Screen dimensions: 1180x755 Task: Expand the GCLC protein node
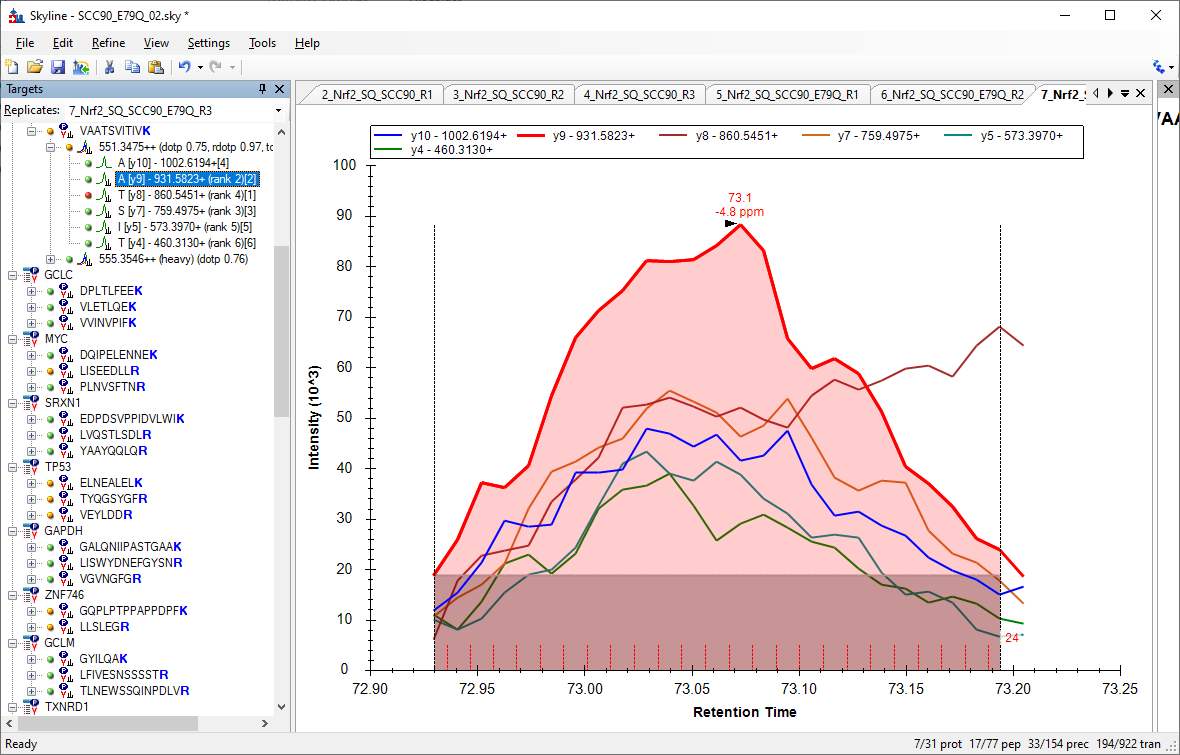13,275
